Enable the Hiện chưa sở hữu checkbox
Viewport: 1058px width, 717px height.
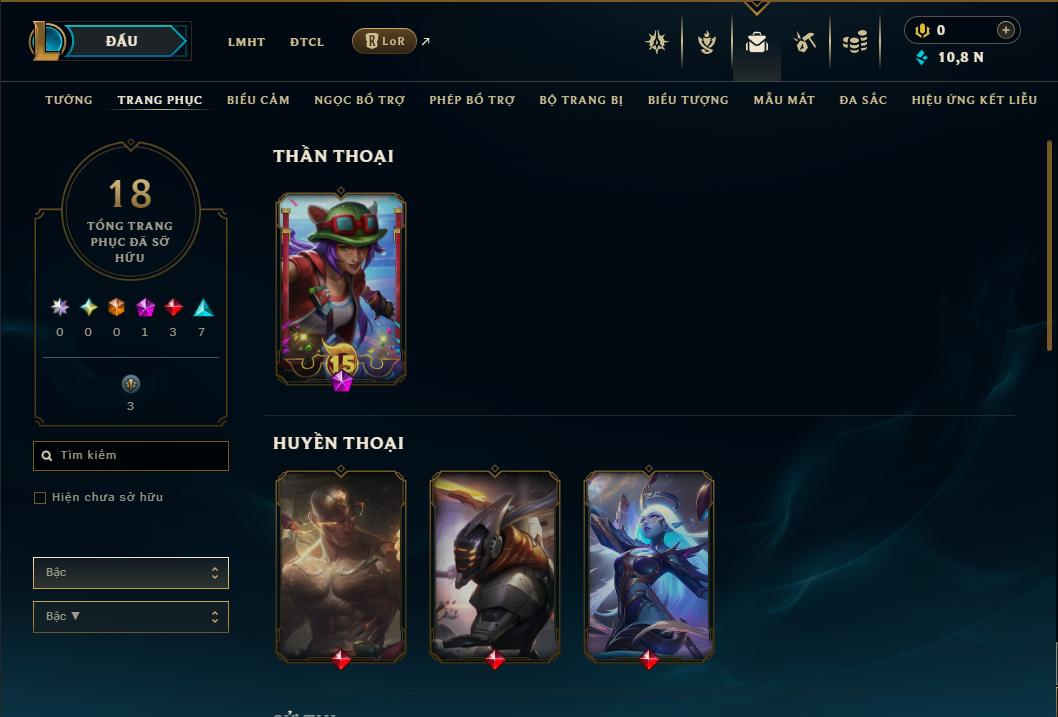[40, 498]
